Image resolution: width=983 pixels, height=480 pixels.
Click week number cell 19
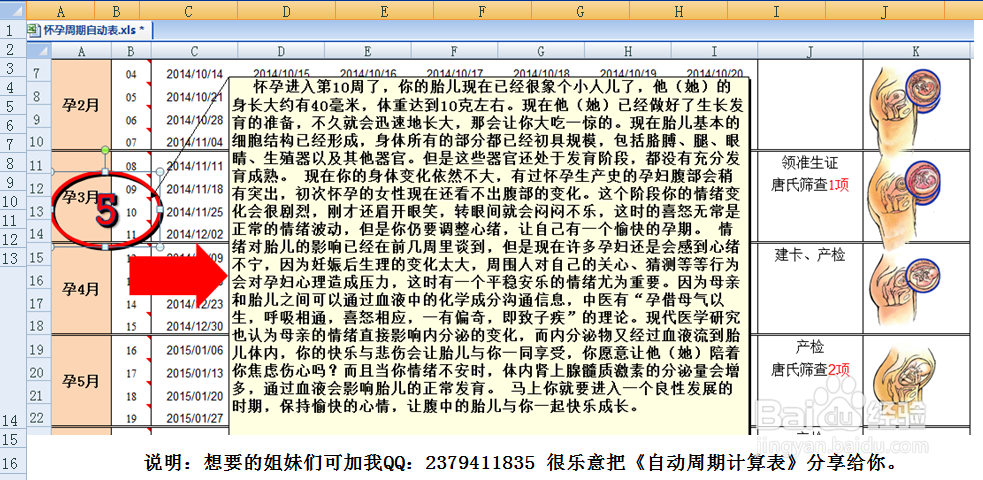pyautogui.click(x=131, y=418)
